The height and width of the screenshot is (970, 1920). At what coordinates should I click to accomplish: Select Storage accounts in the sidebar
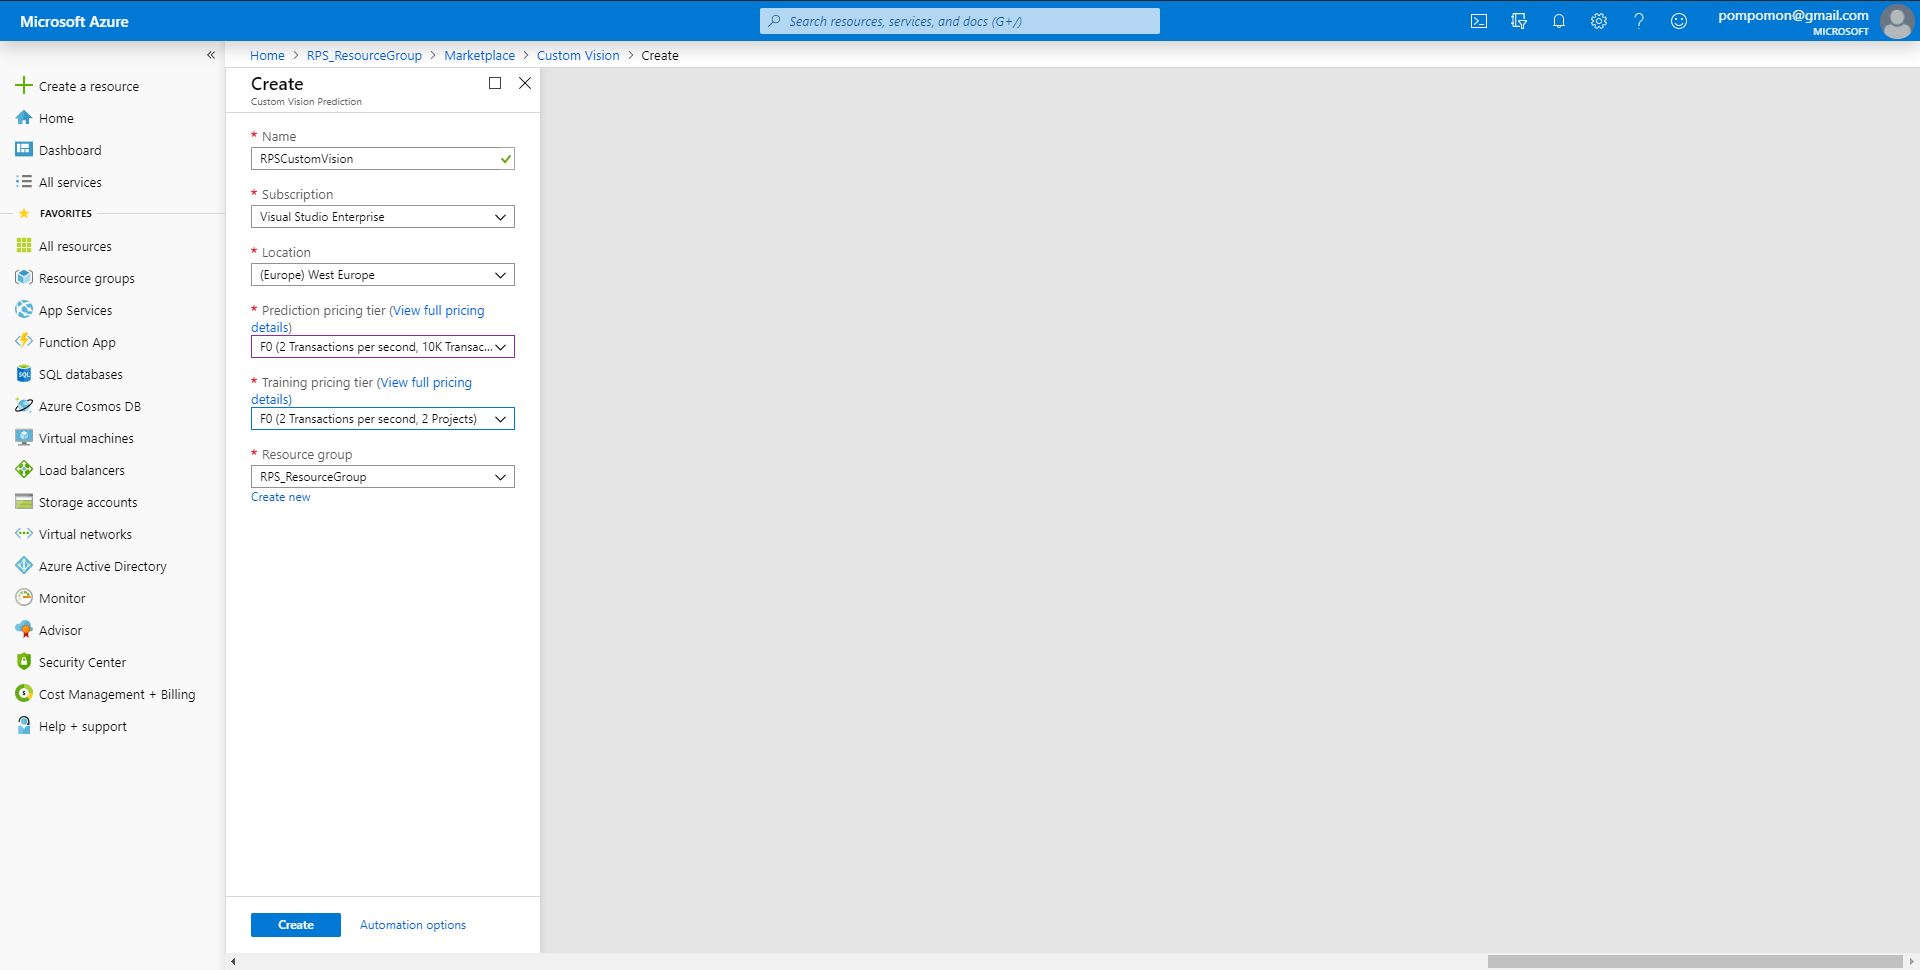88,502
